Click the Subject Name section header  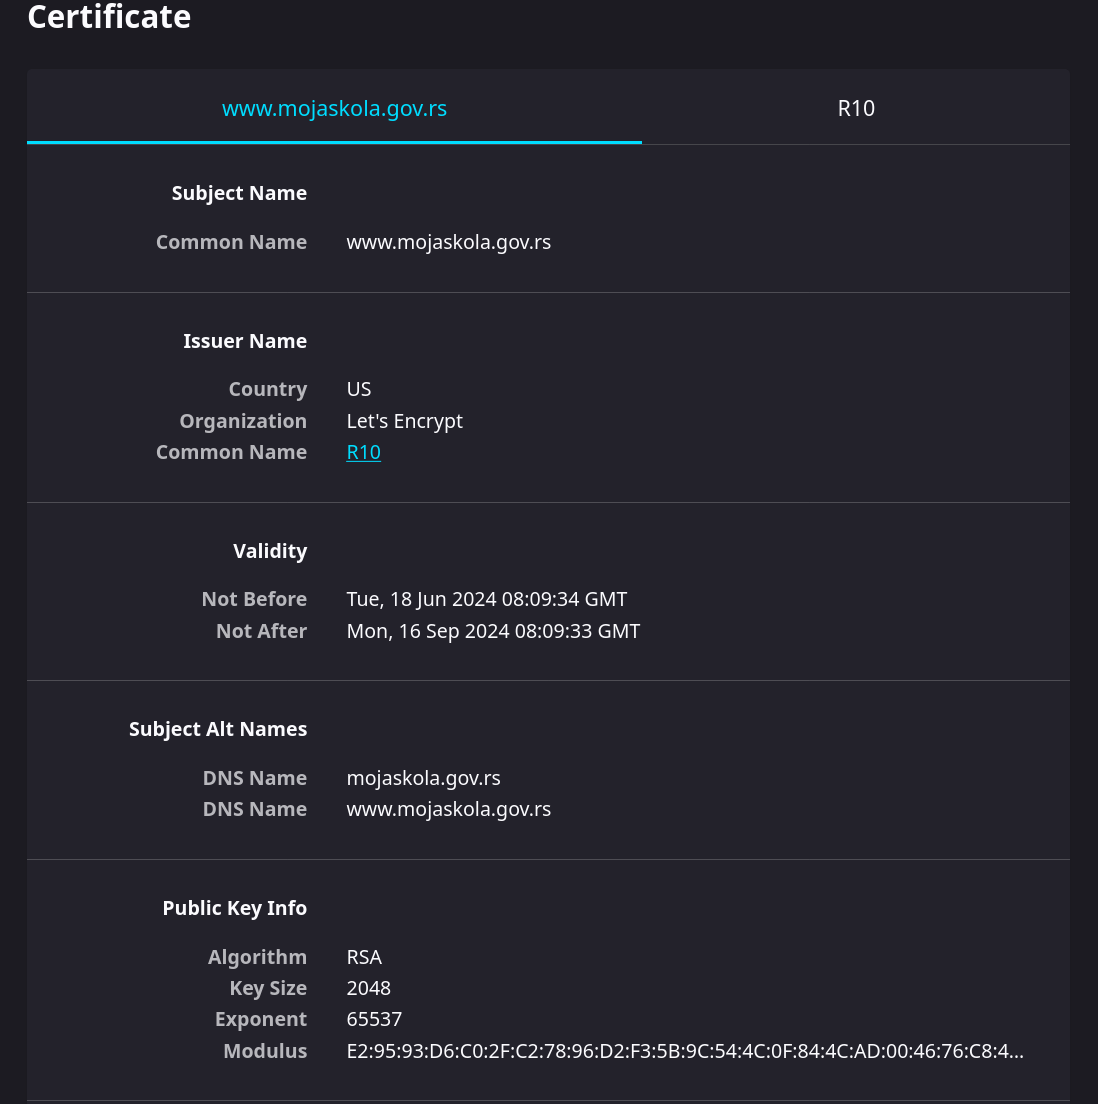click(239, 194)
